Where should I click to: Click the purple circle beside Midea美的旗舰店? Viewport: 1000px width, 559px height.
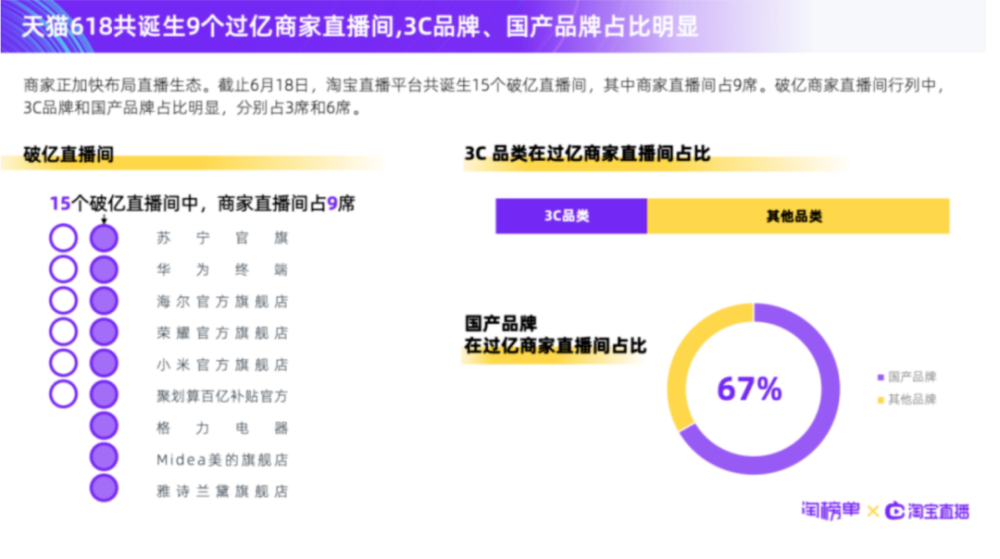[103, 457]
